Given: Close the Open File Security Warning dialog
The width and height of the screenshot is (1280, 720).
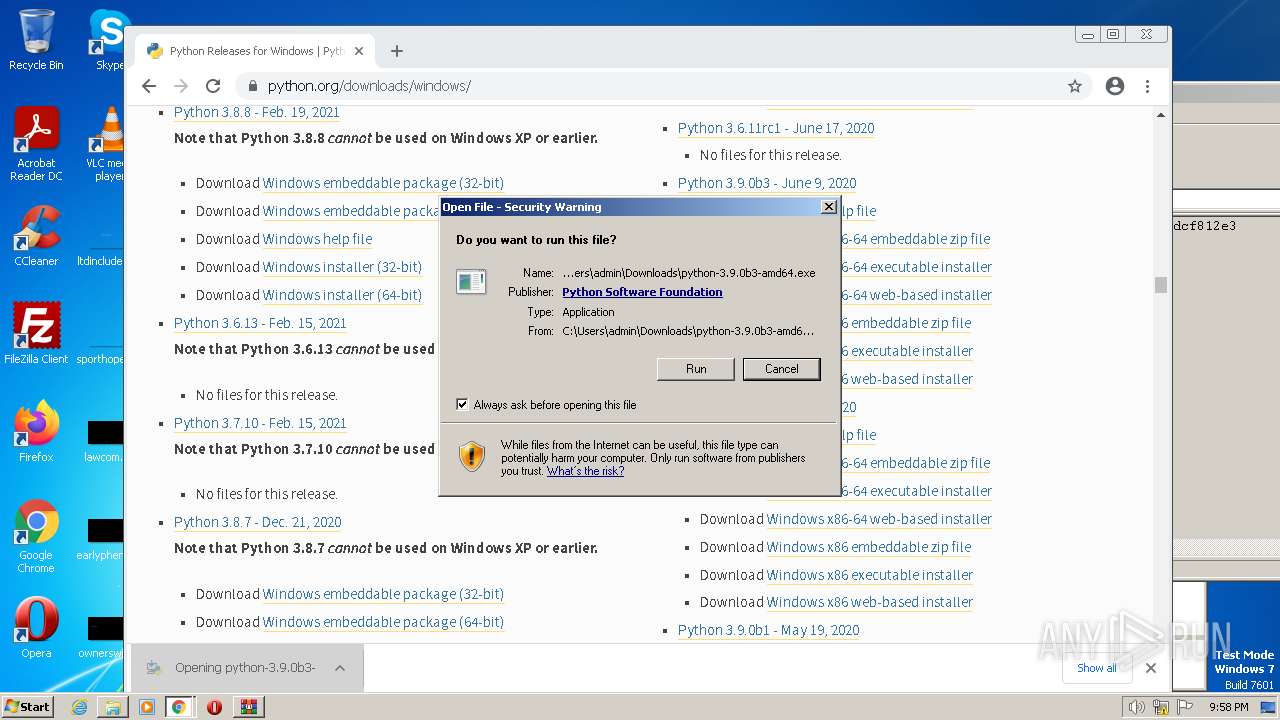Looking at the screenshot, I should point(828,207).
